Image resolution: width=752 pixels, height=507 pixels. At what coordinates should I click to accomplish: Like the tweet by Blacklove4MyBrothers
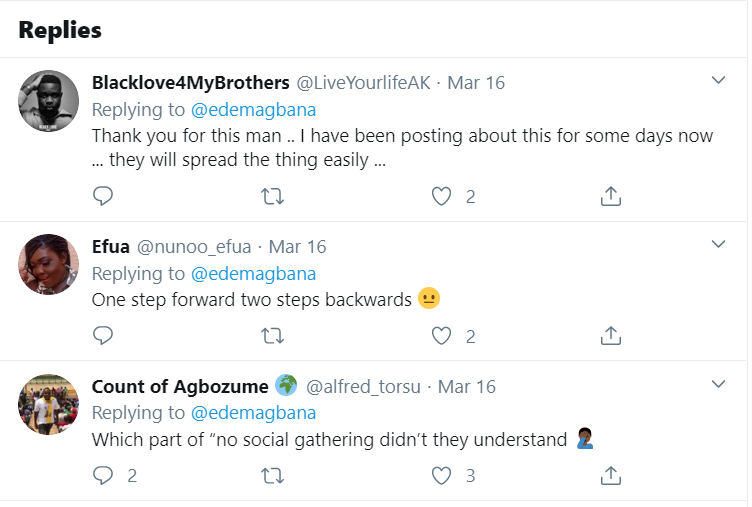pos(441,197)
